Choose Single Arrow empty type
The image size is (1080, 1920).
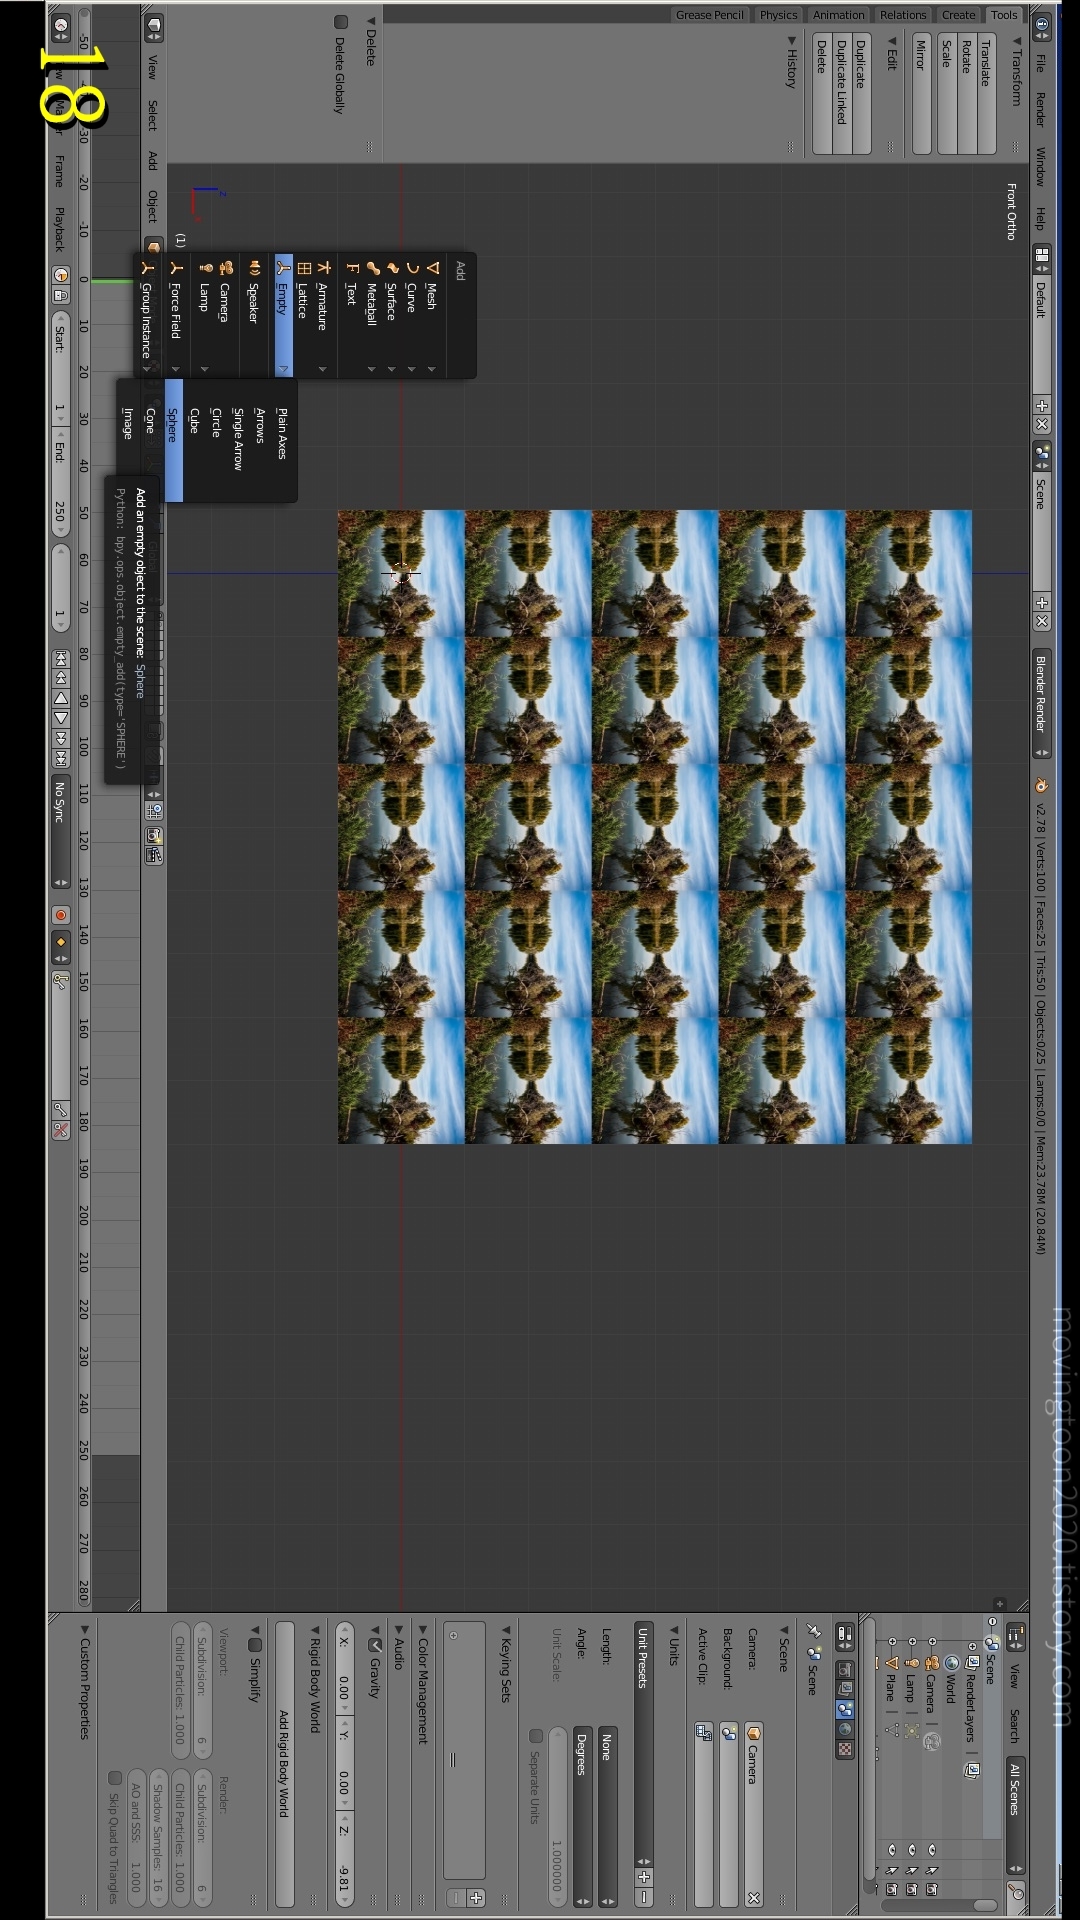pos(238,438)
